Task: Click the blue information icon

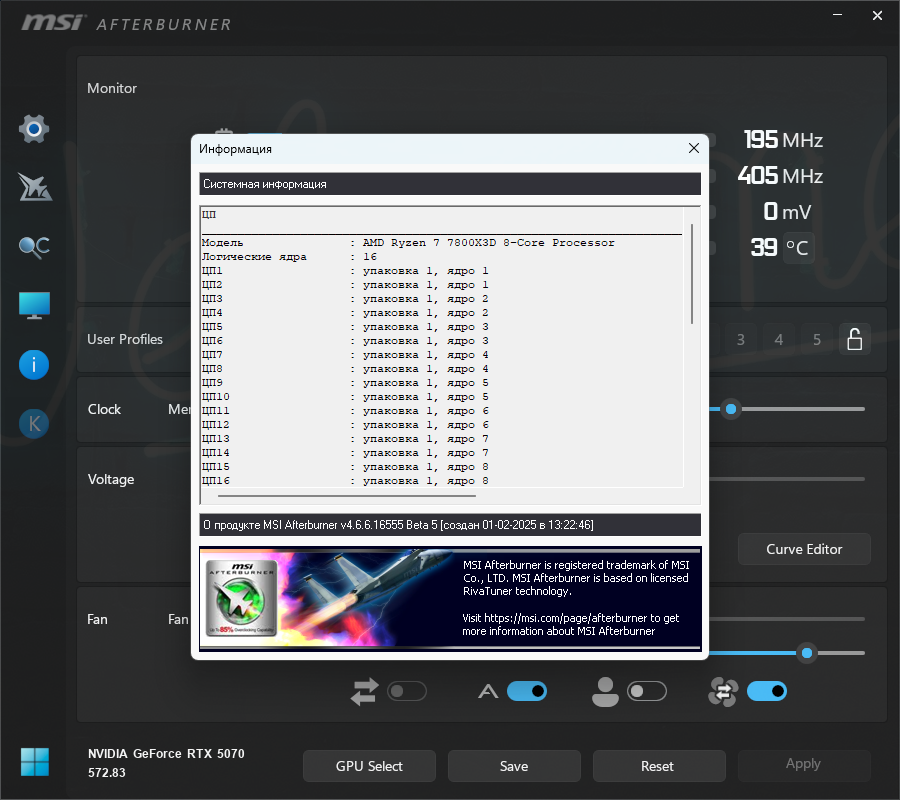Action: tap(34, 365)
